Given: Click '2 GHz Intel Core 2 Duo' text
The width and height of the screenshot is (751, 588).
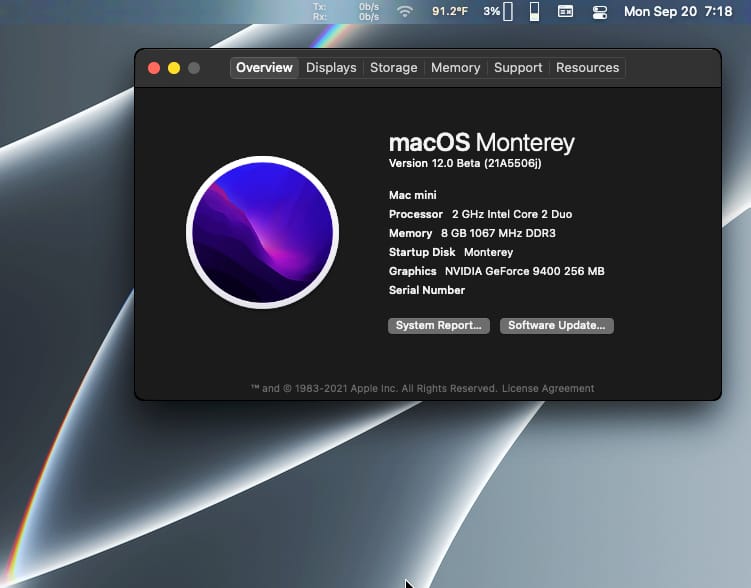Looking at the screenshot, I should pyautogui.click(x=512, y=214).
